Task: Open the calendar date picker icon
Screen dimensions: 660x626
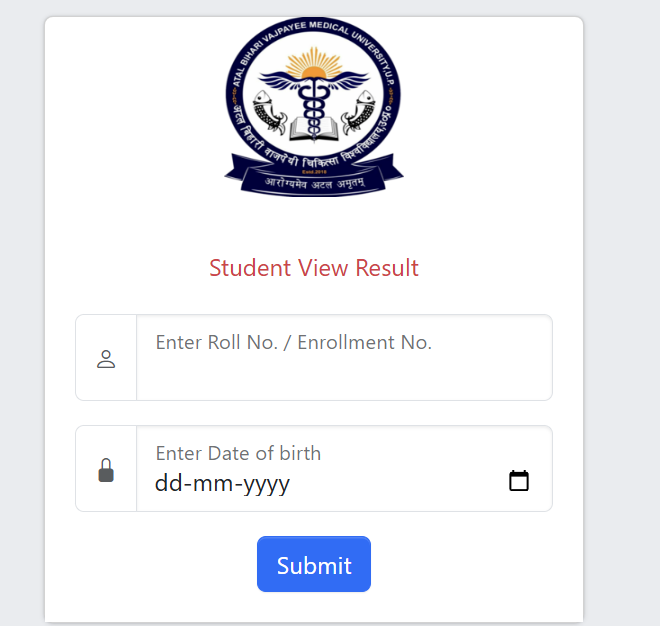Action: click(519, 480)
